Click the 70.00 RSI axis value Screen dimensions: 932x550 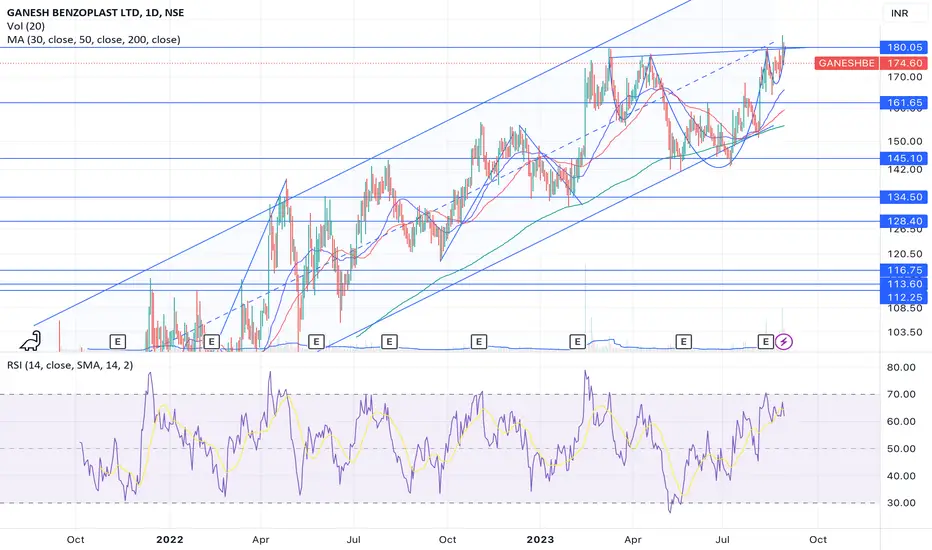point(901,394)
